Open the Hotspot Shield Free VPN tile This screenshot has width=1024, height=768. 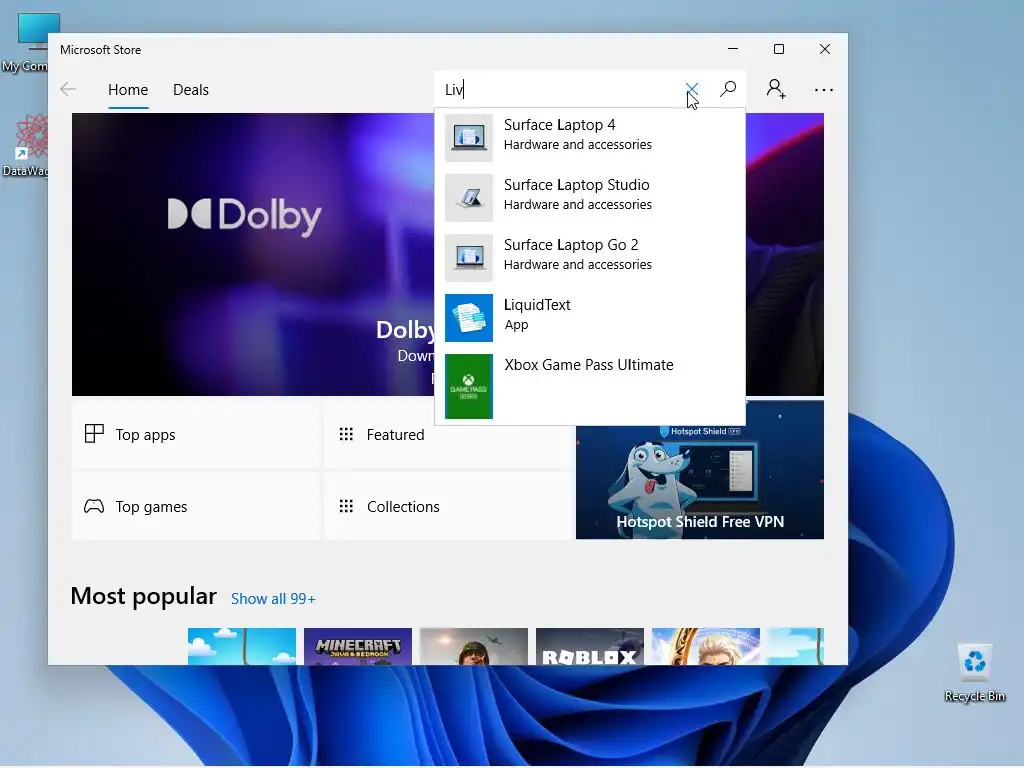click(x=699, y=482)
